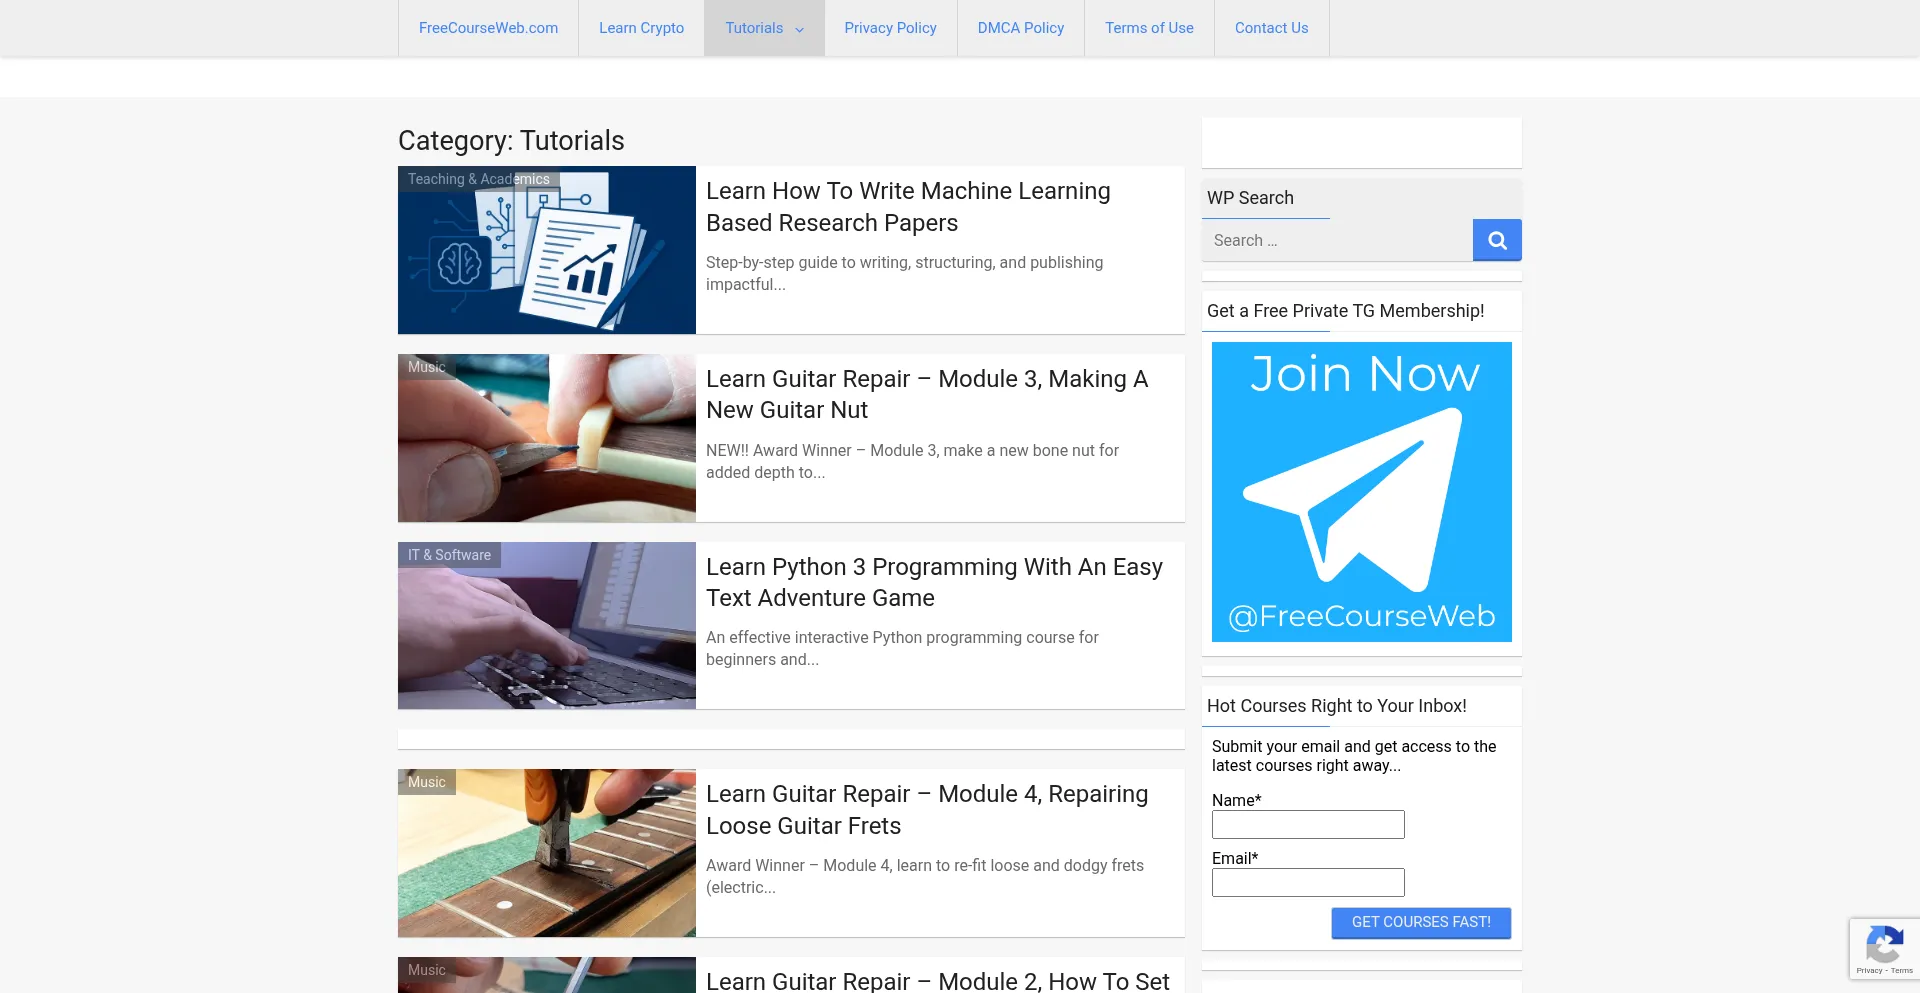1920x993 pixels.
Task: Click the guitar nut making thumbnail
Action: (547, 438)
